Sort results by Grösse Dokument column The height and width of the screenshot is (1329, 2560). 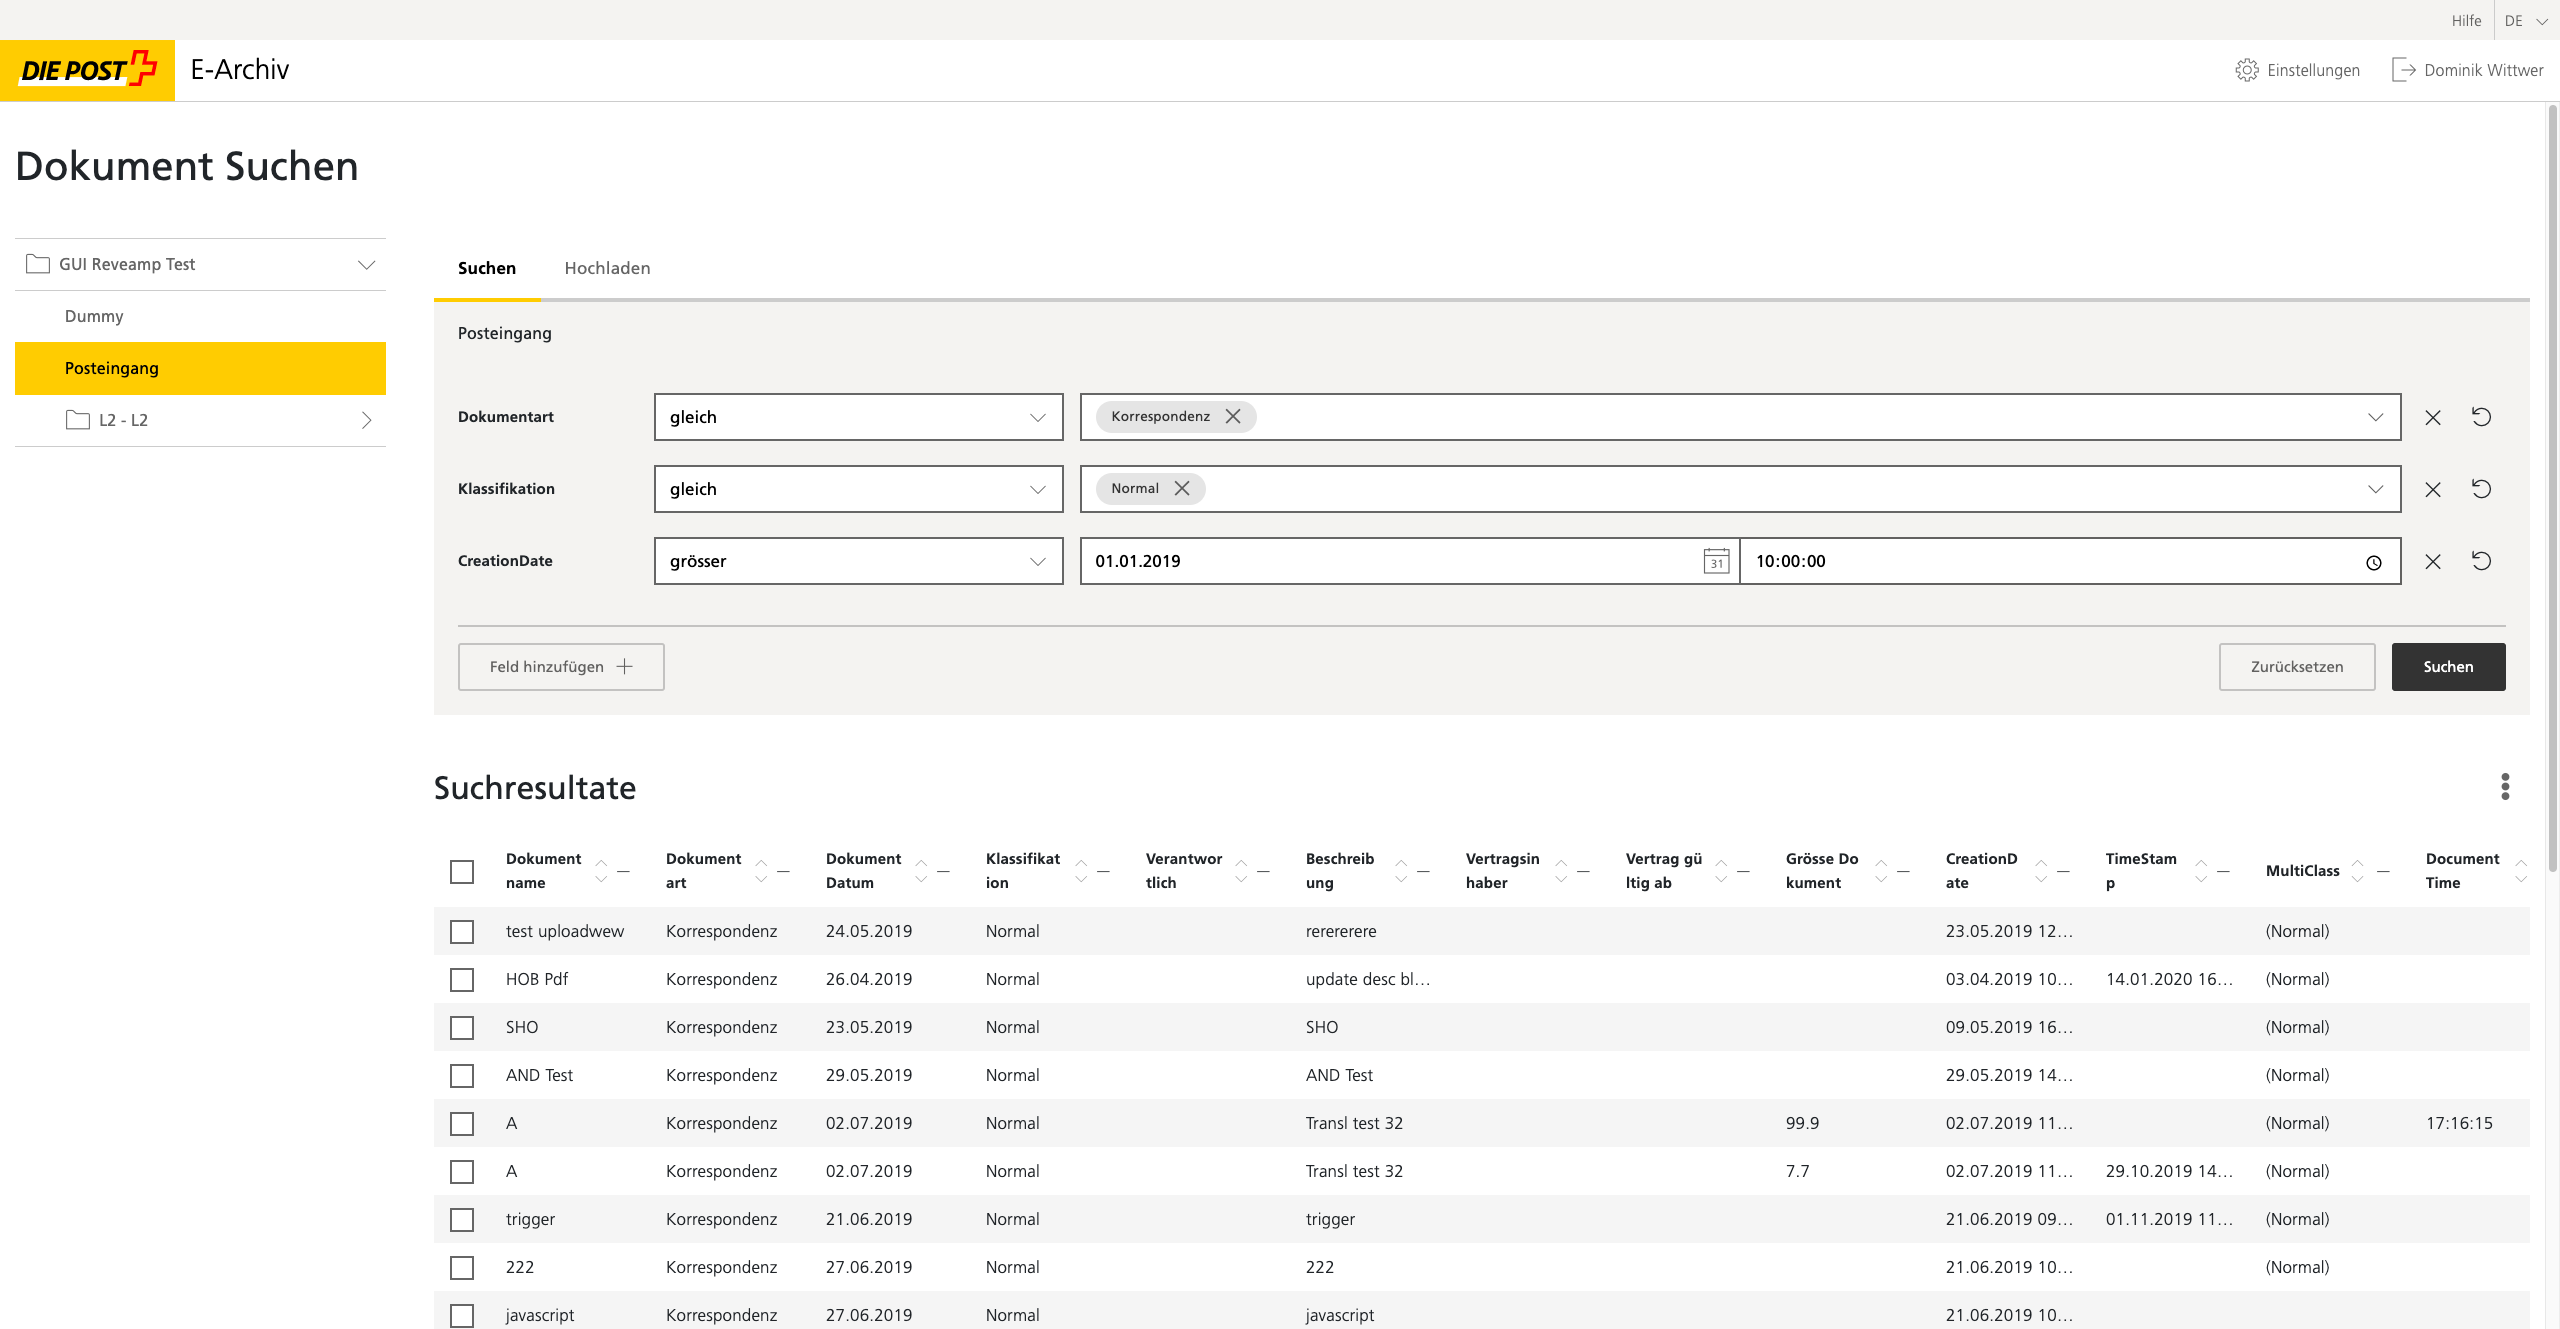coord(1881,871)
